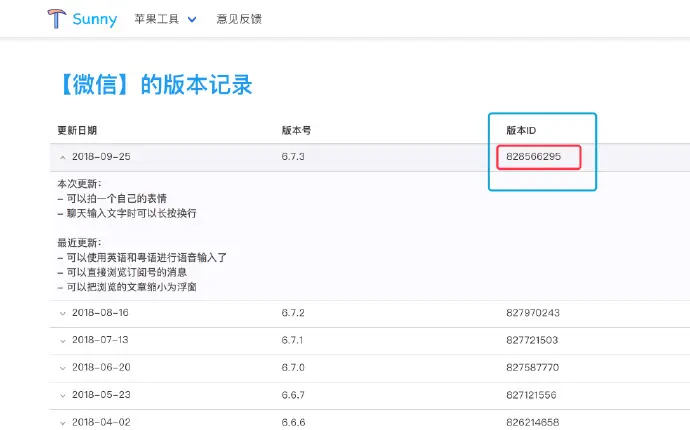The height and width of the screenshot is (430, 690).
Task: Select version number 6.7.3
Action: pyautogui.click(x=293, y=157)
